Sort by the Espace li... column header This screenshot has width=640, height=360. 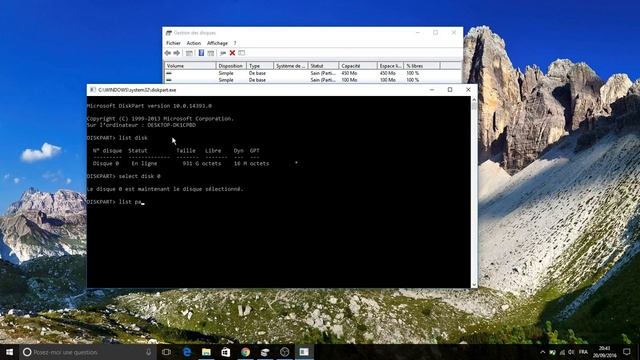tap(390, 66)
